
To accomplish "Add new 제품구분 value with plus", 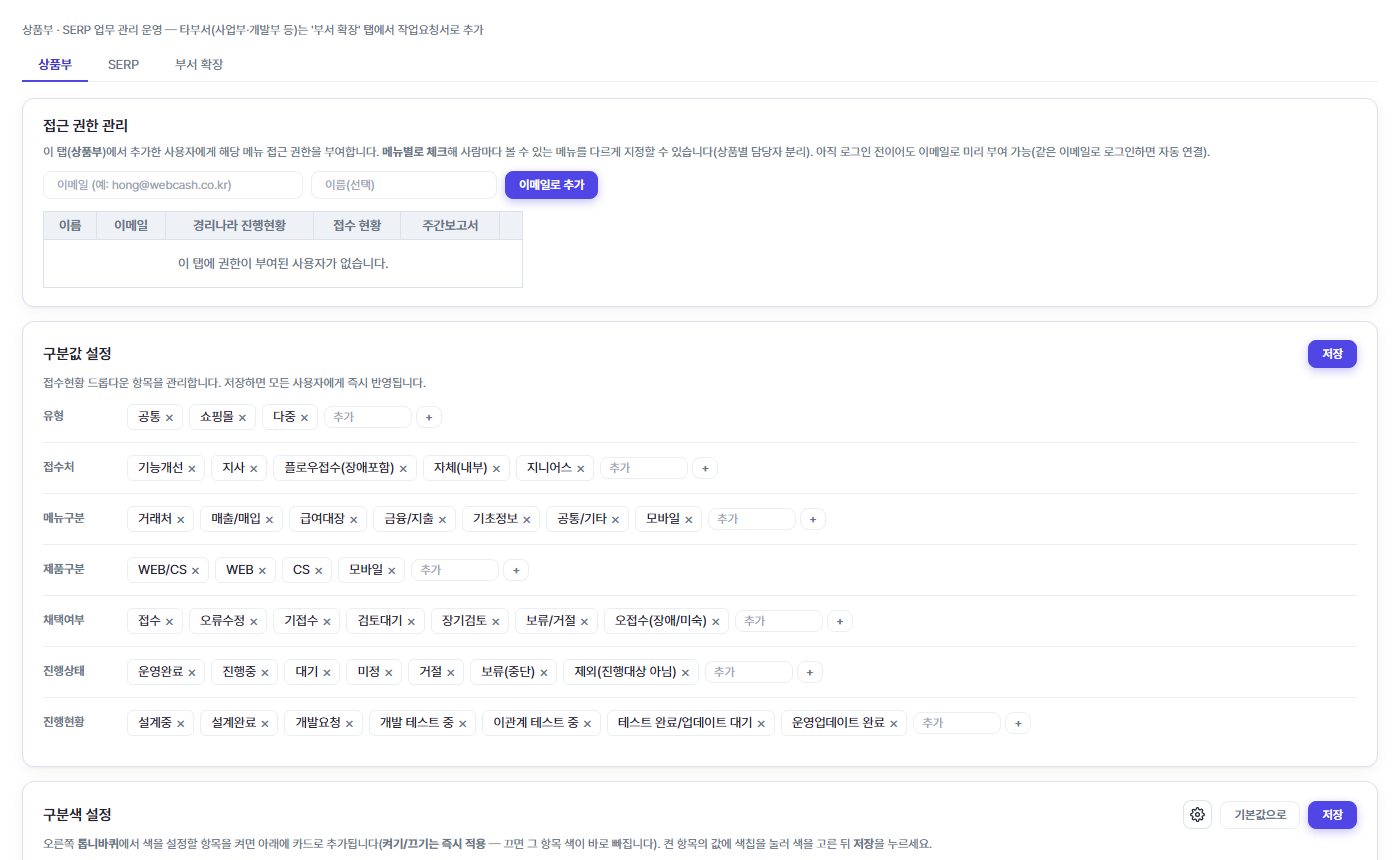I will (x=516, y=570).
